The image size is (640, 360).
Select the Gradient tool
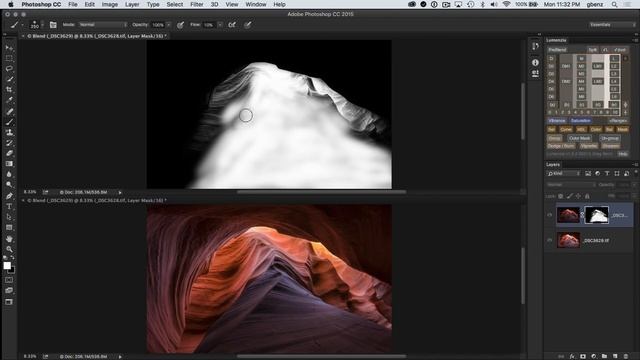pyautogui.click(x=9, y=164)
